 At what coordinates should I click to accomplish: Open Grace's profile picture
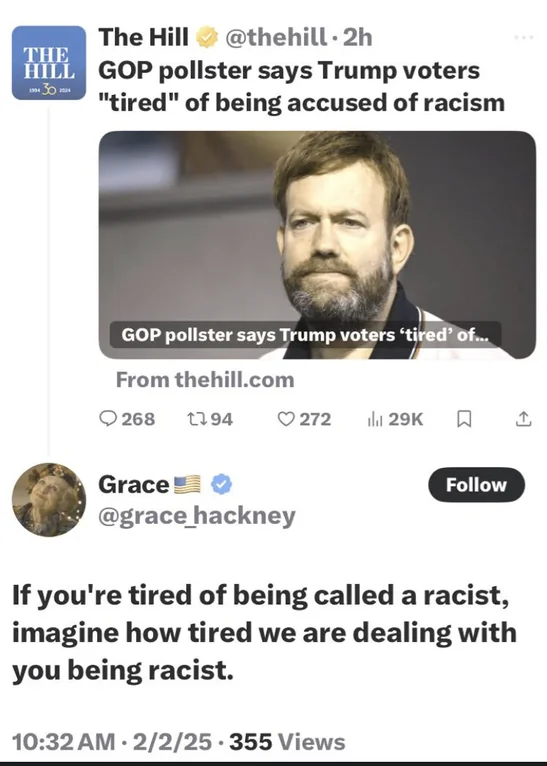tap(49, 500)
